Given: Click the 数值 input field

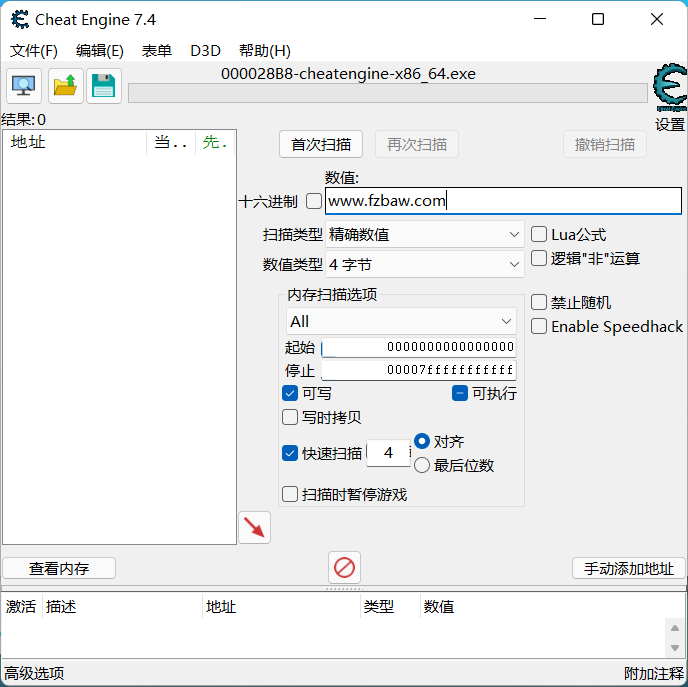Looking at the screenshot, I should 503,201.
